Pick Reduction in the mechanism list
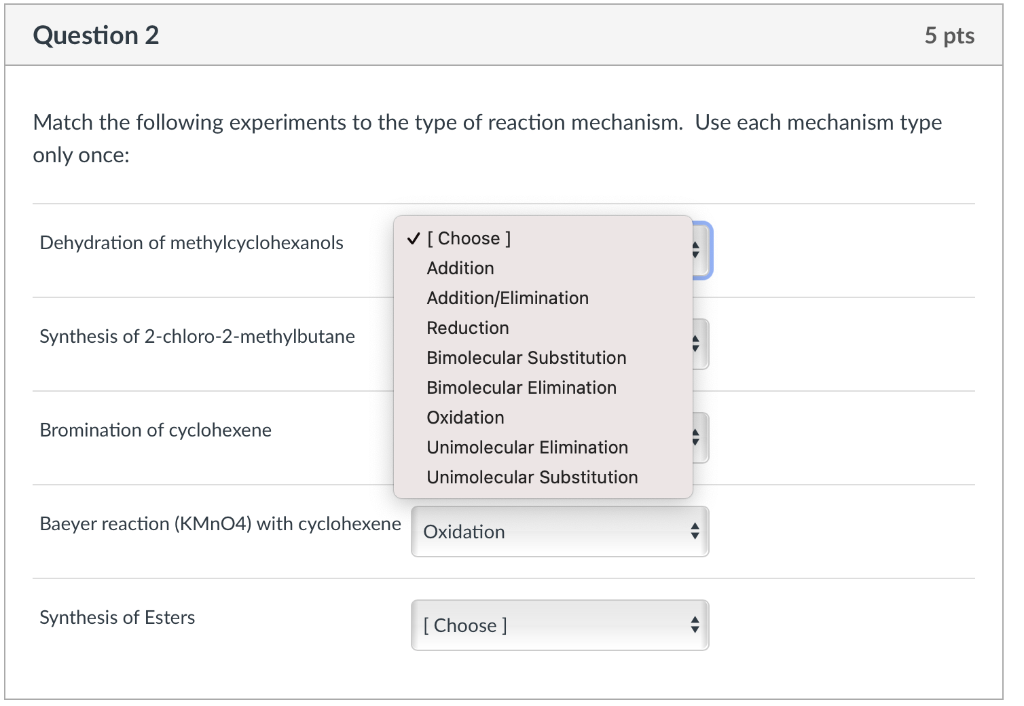1024x706 pixels. point(543,329)
